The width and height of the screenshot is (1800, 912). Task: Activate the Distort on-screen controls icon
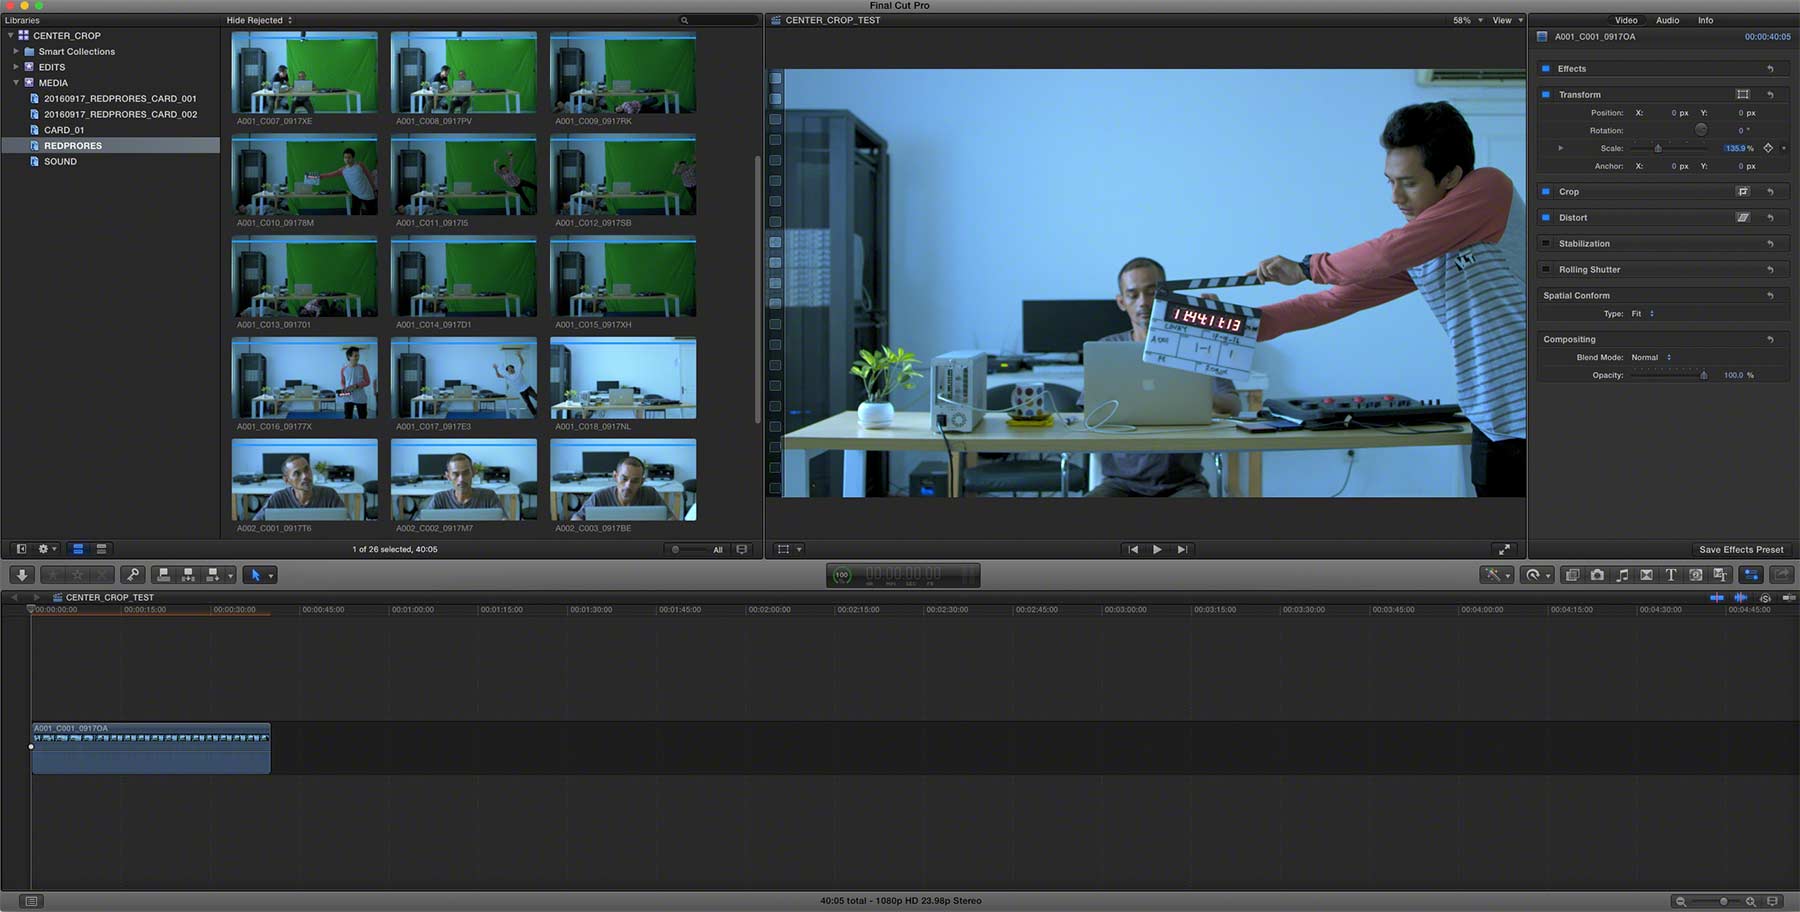tap(1743, 217)
